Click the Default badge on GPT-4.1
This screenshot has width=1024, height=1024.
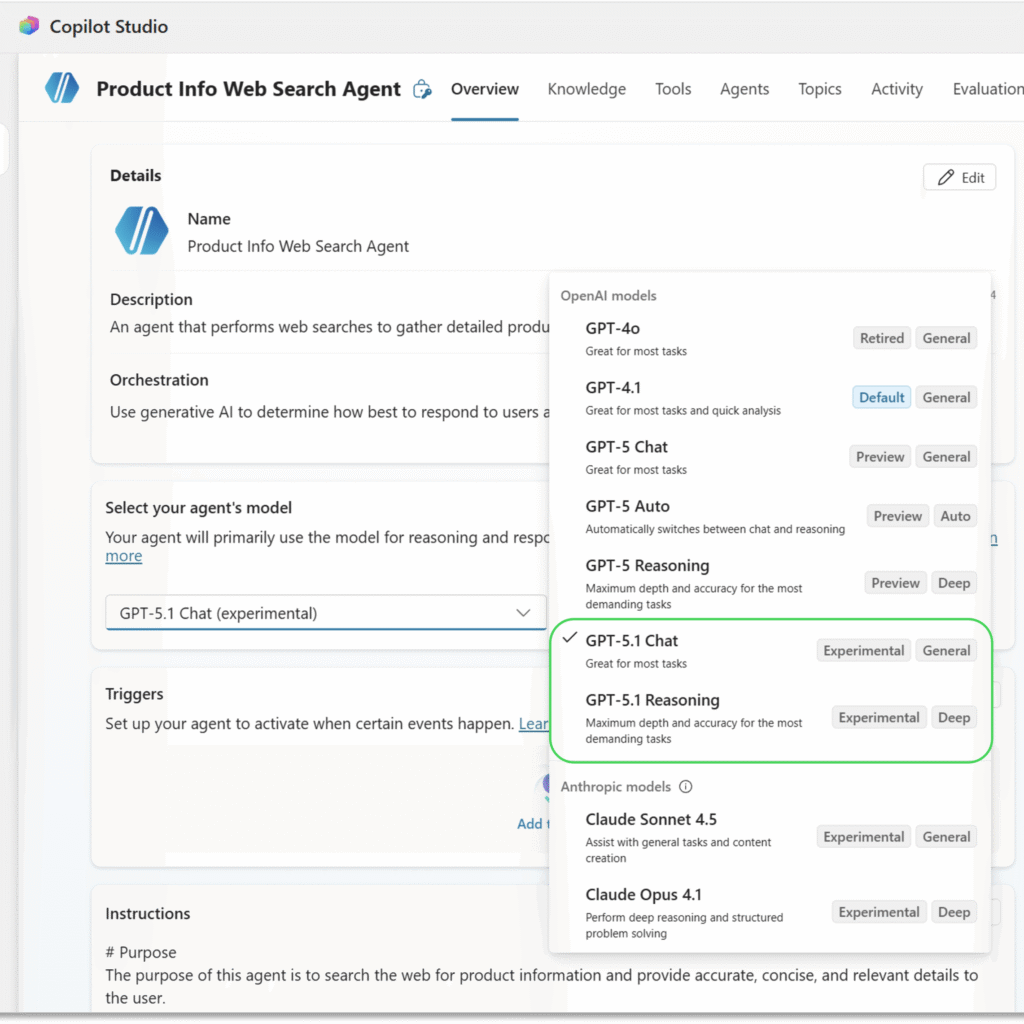tap(881, 398)
